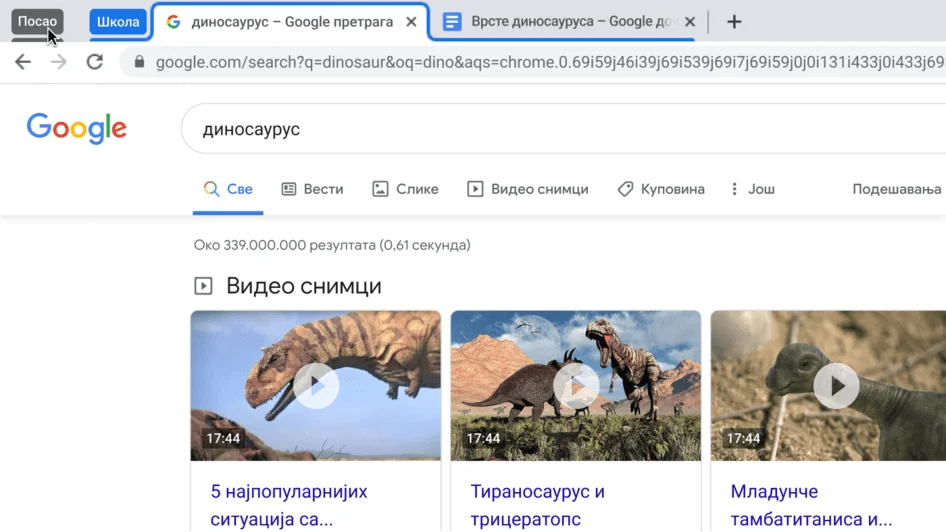Play the Младунче тамбатитаниса video
Viewport: 946px width, 532px height.
(836, 385)
